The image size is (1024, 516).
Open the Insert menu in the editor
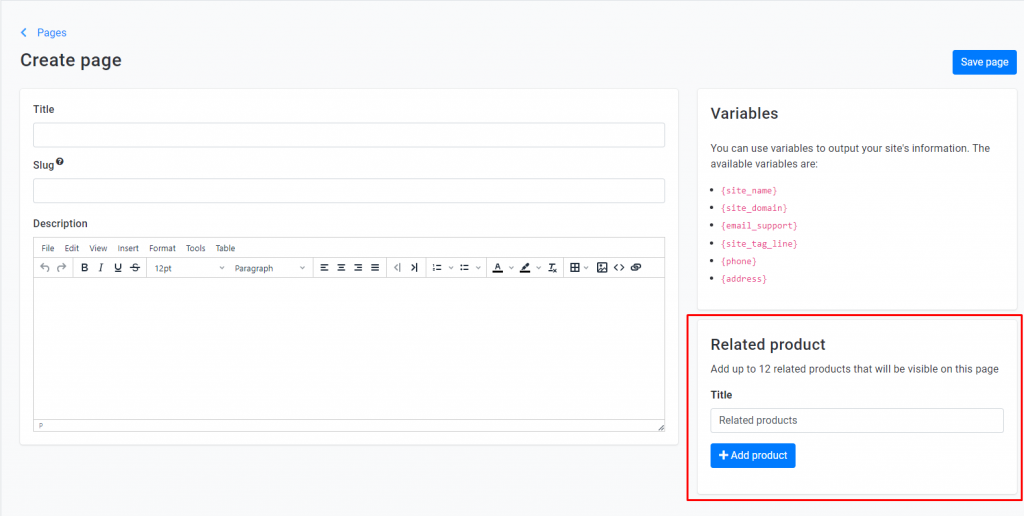coord(128,248)
